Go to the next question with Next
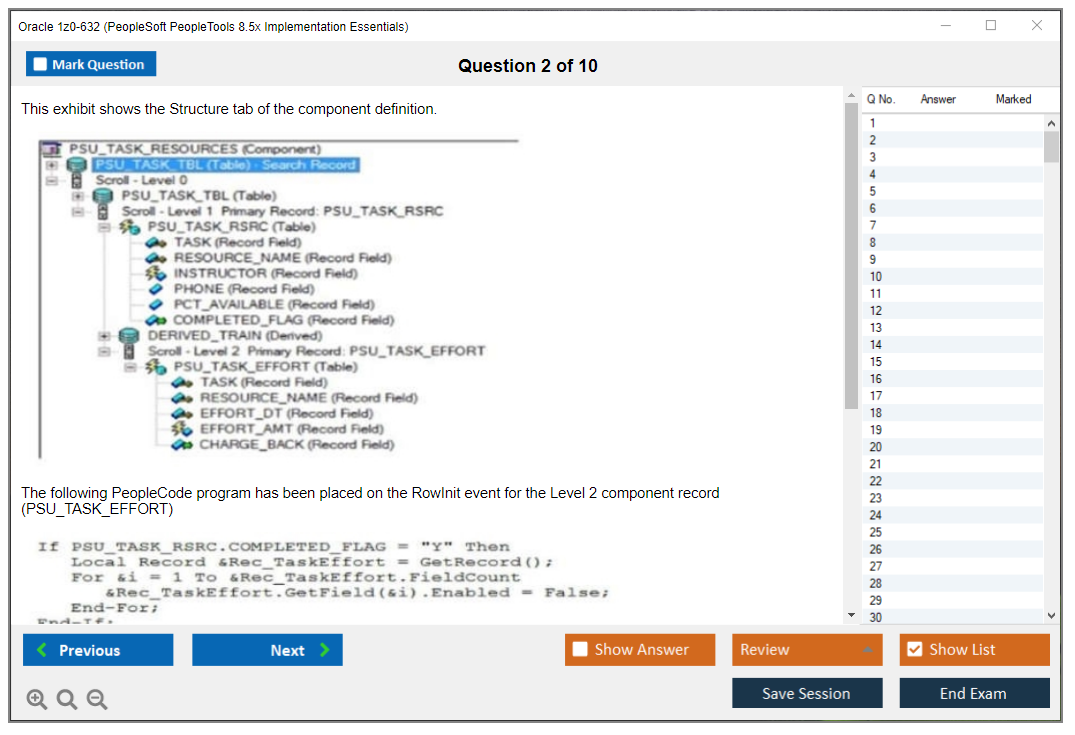 coord(267,649)
